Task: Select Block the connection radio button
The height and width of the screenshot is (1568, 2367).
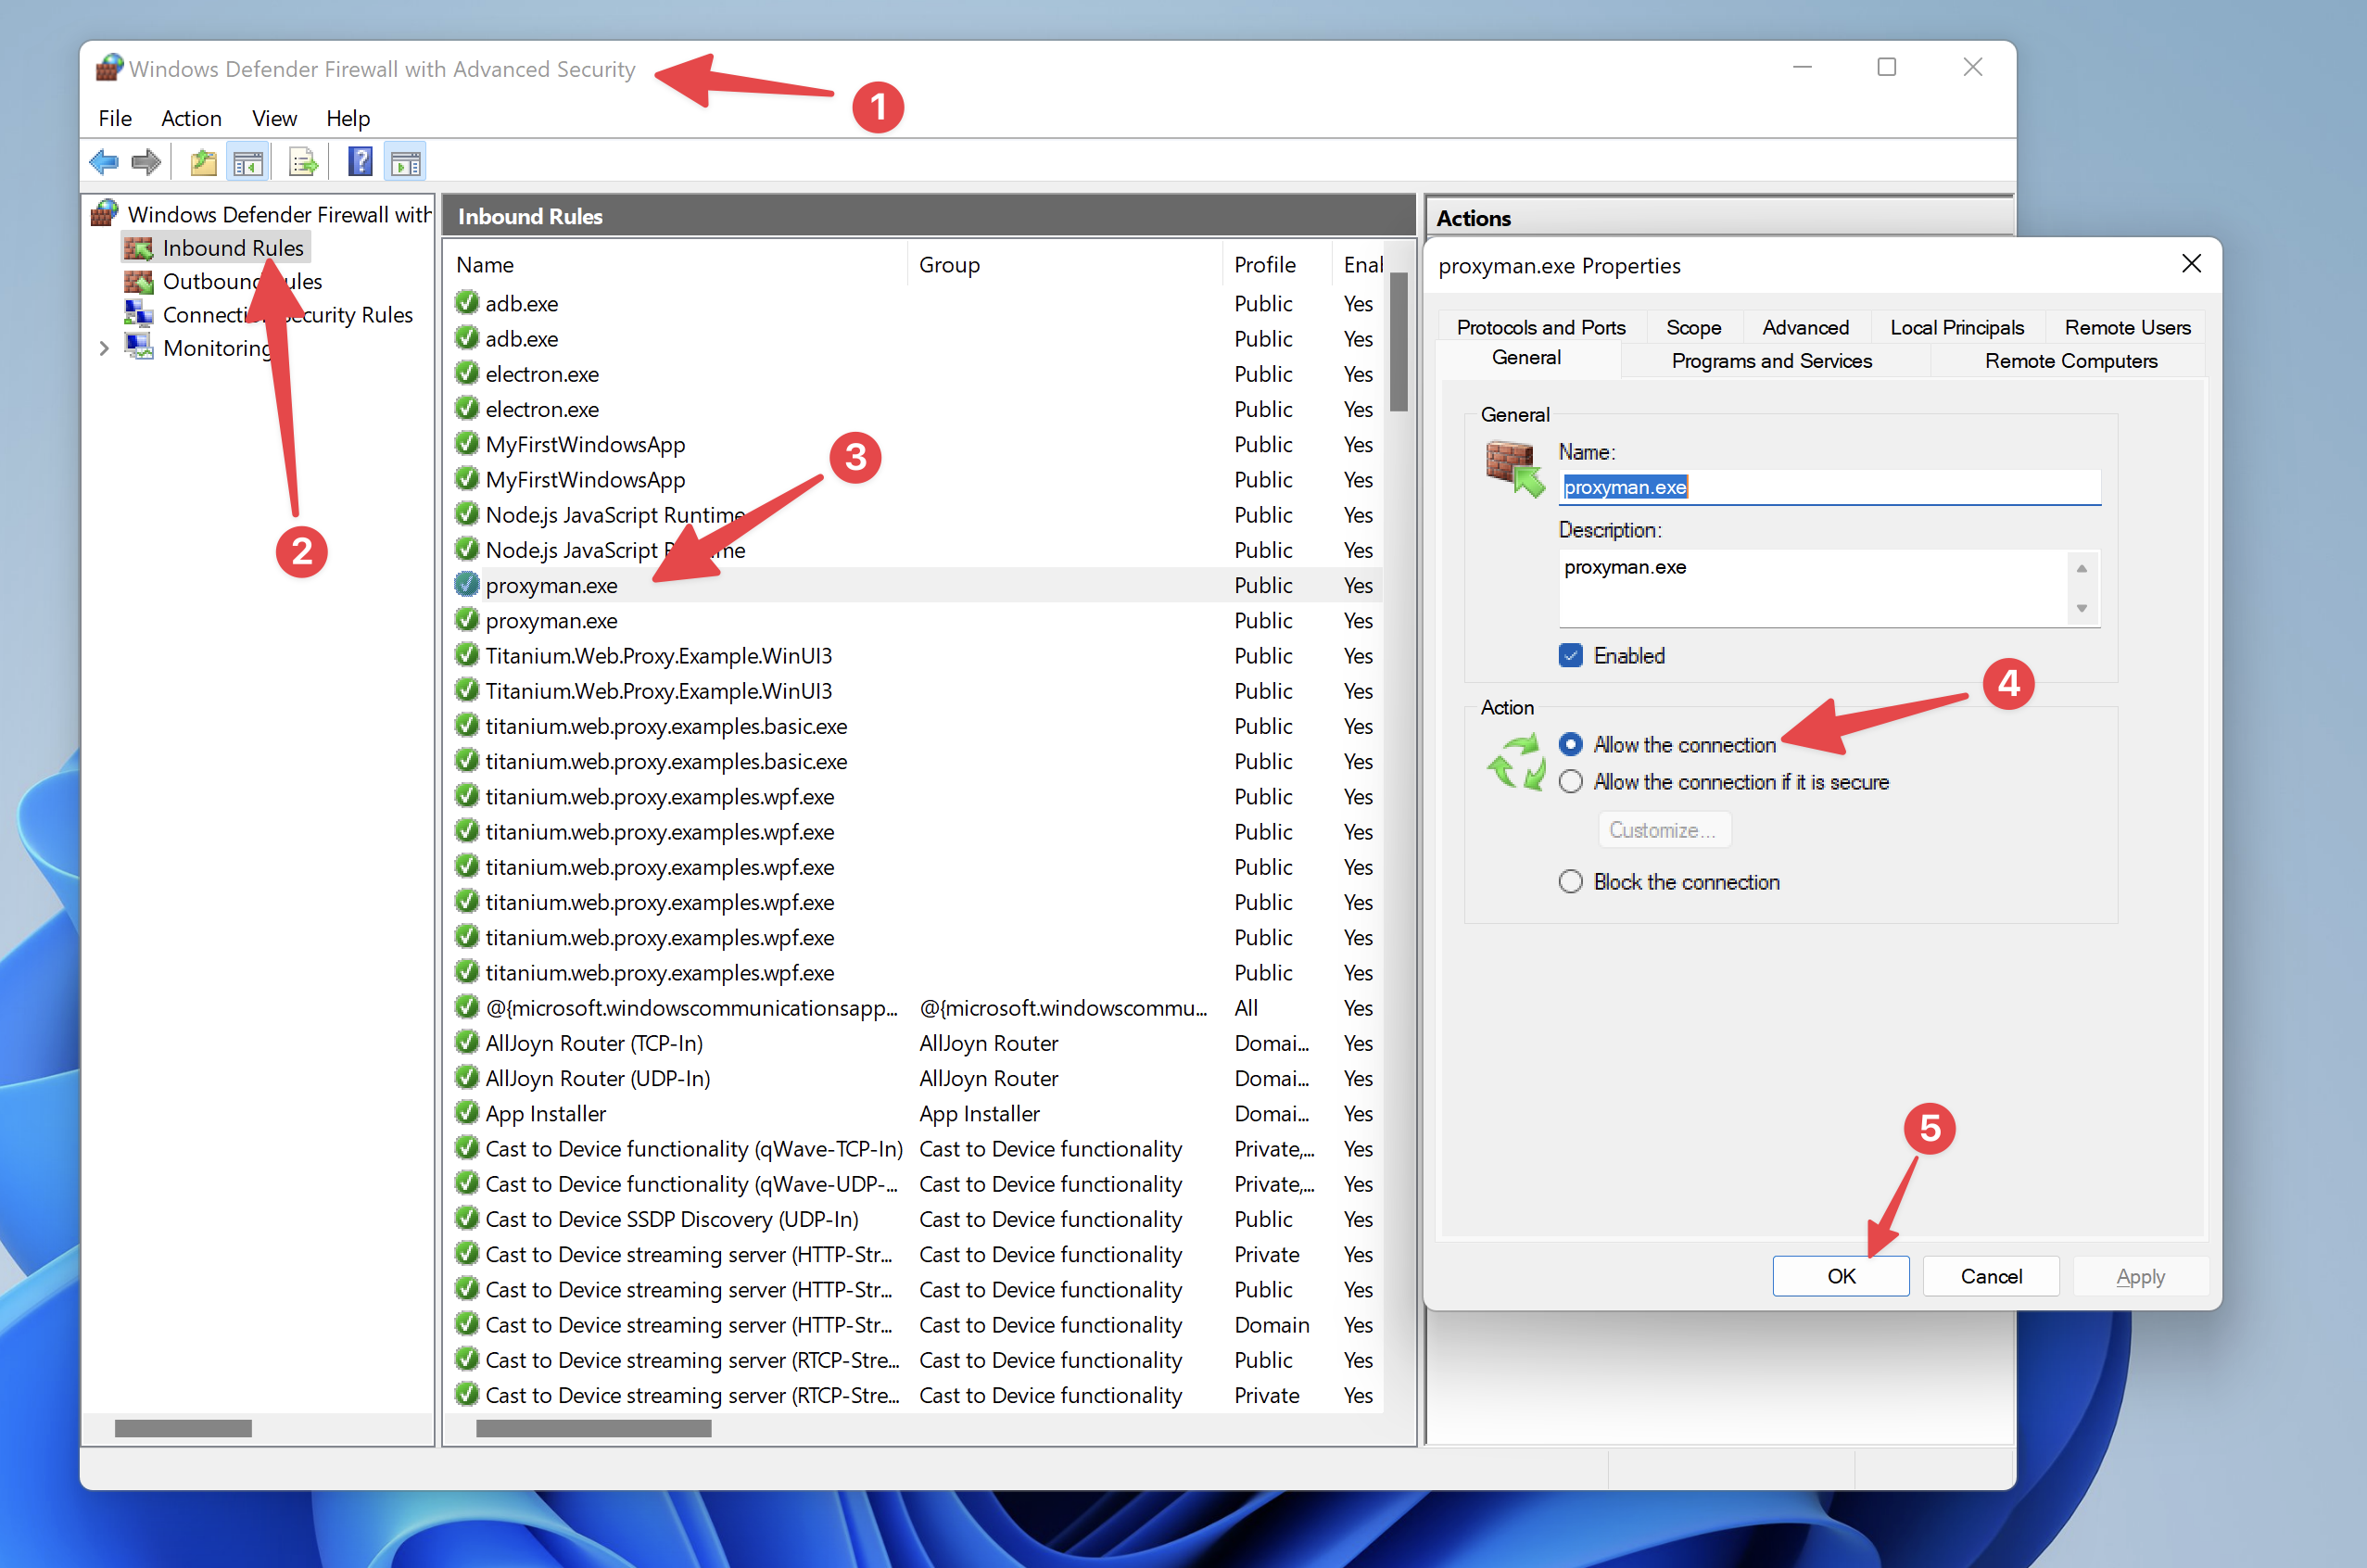Action: 1570,881
